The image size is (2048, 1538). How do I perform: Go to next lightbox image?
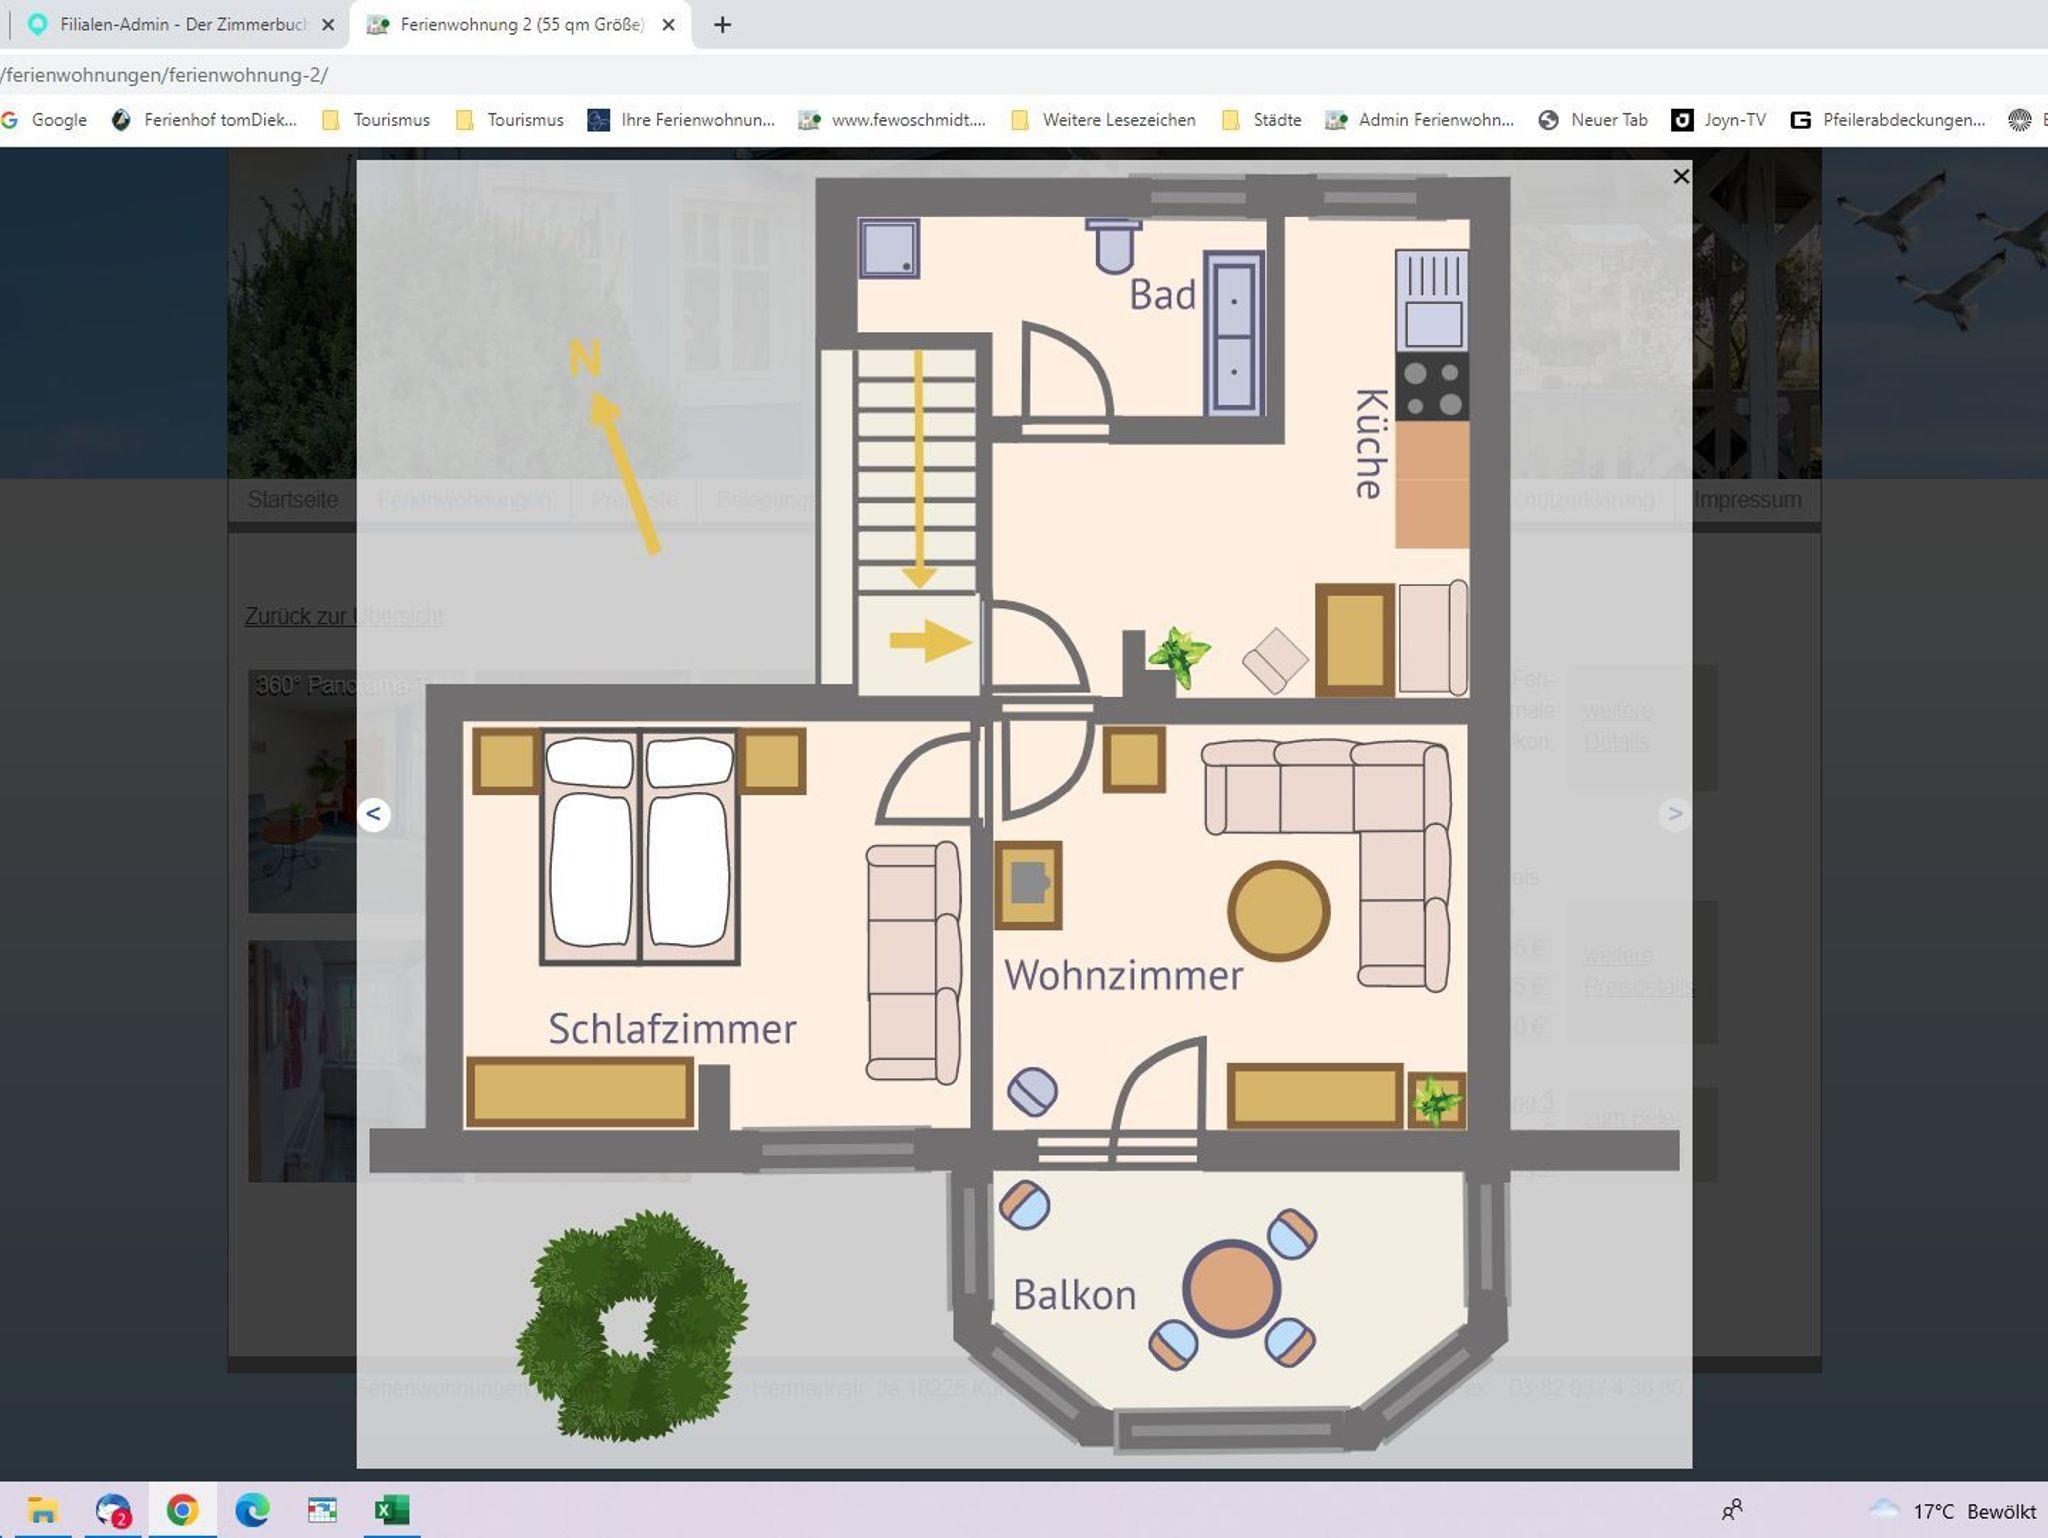(x=1674, y=814)
